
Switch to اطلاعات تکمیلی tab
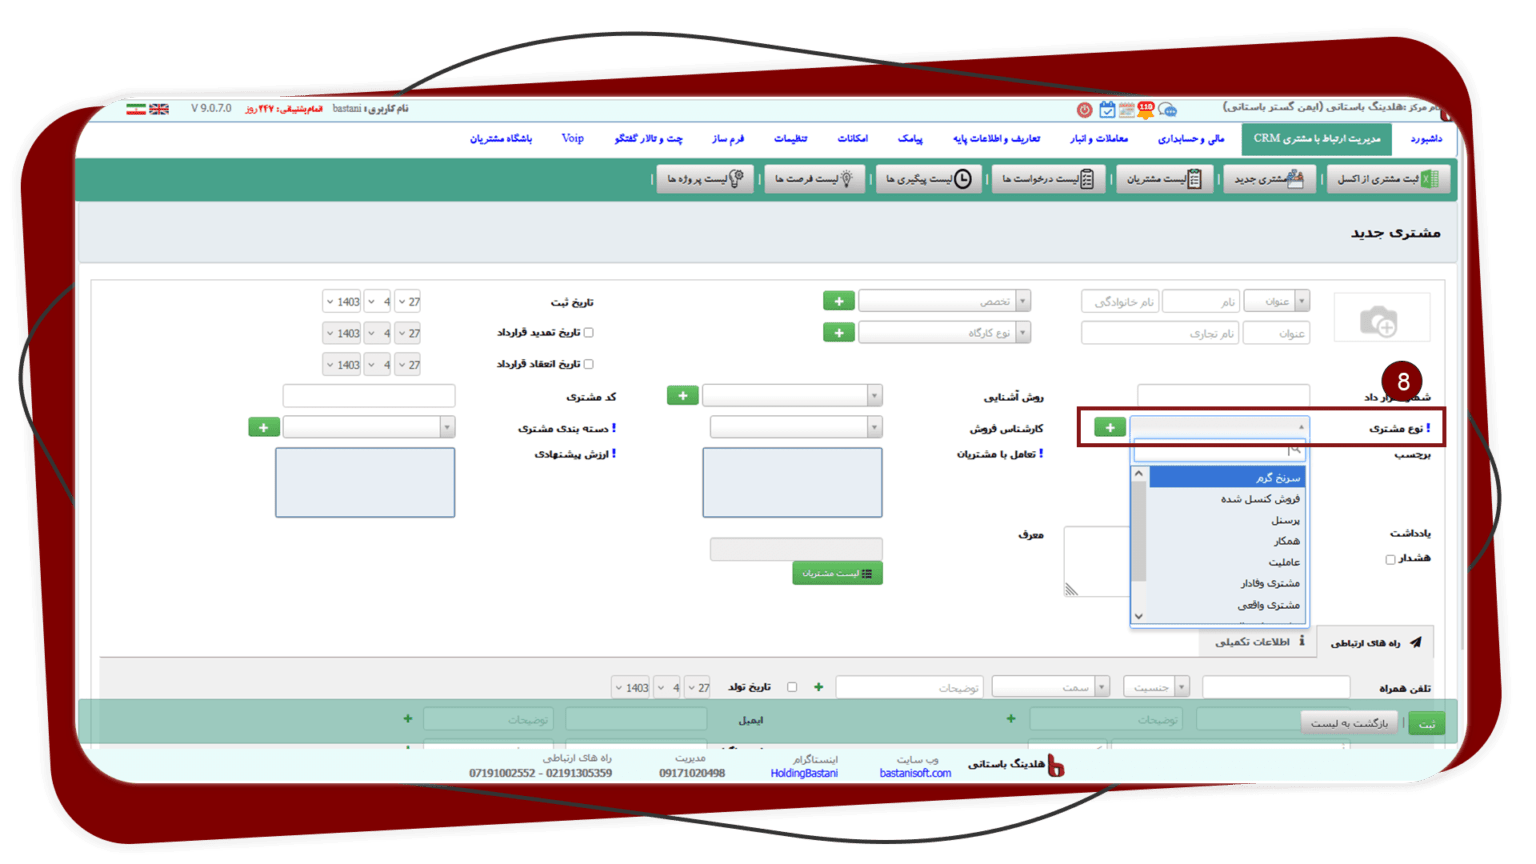1259,642
